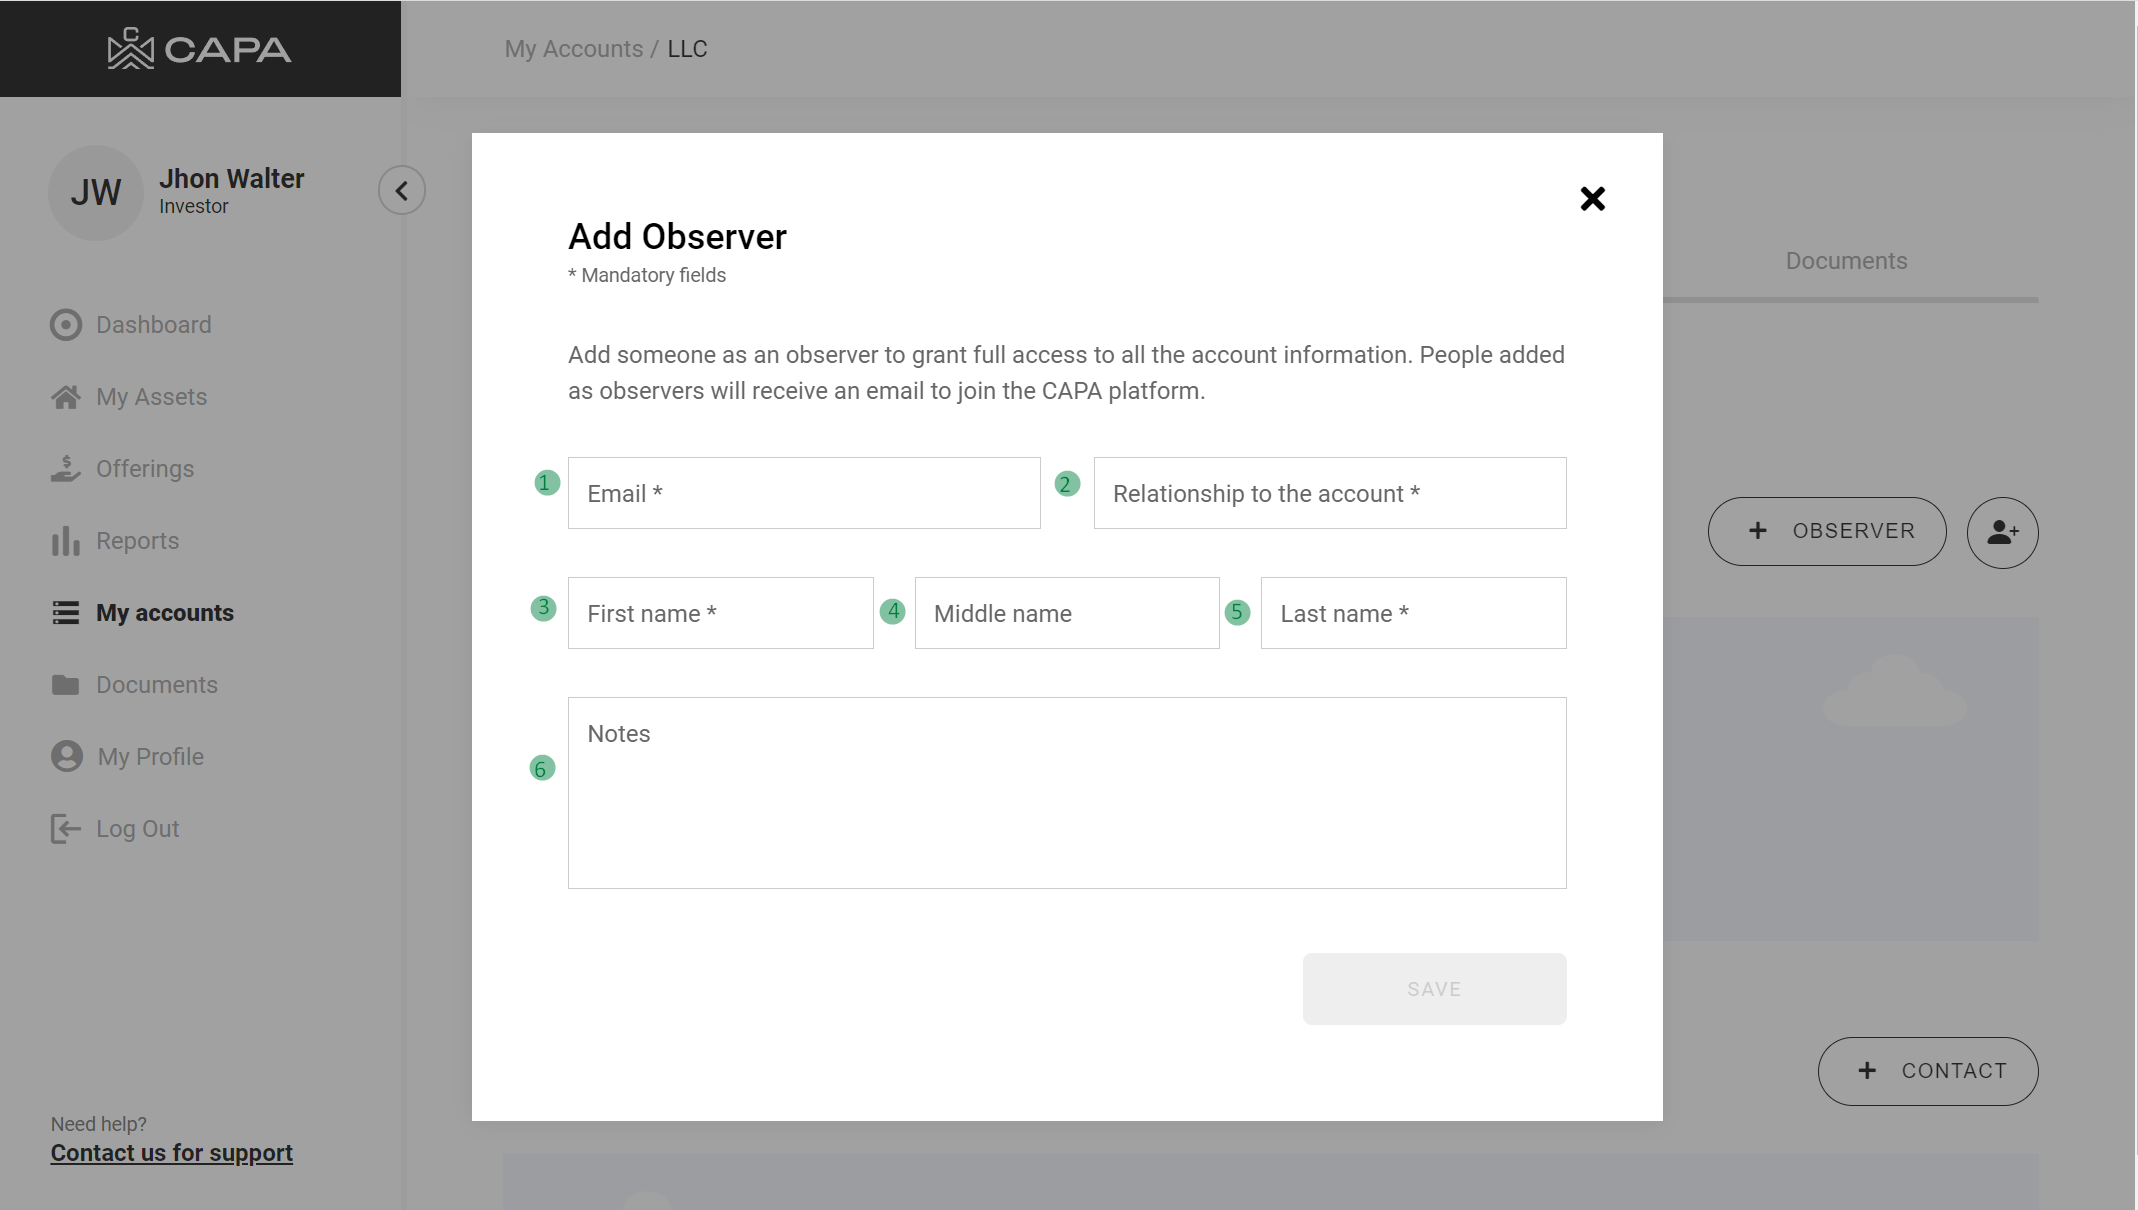
Task: Click the Email input field
Action: point(804,493)
